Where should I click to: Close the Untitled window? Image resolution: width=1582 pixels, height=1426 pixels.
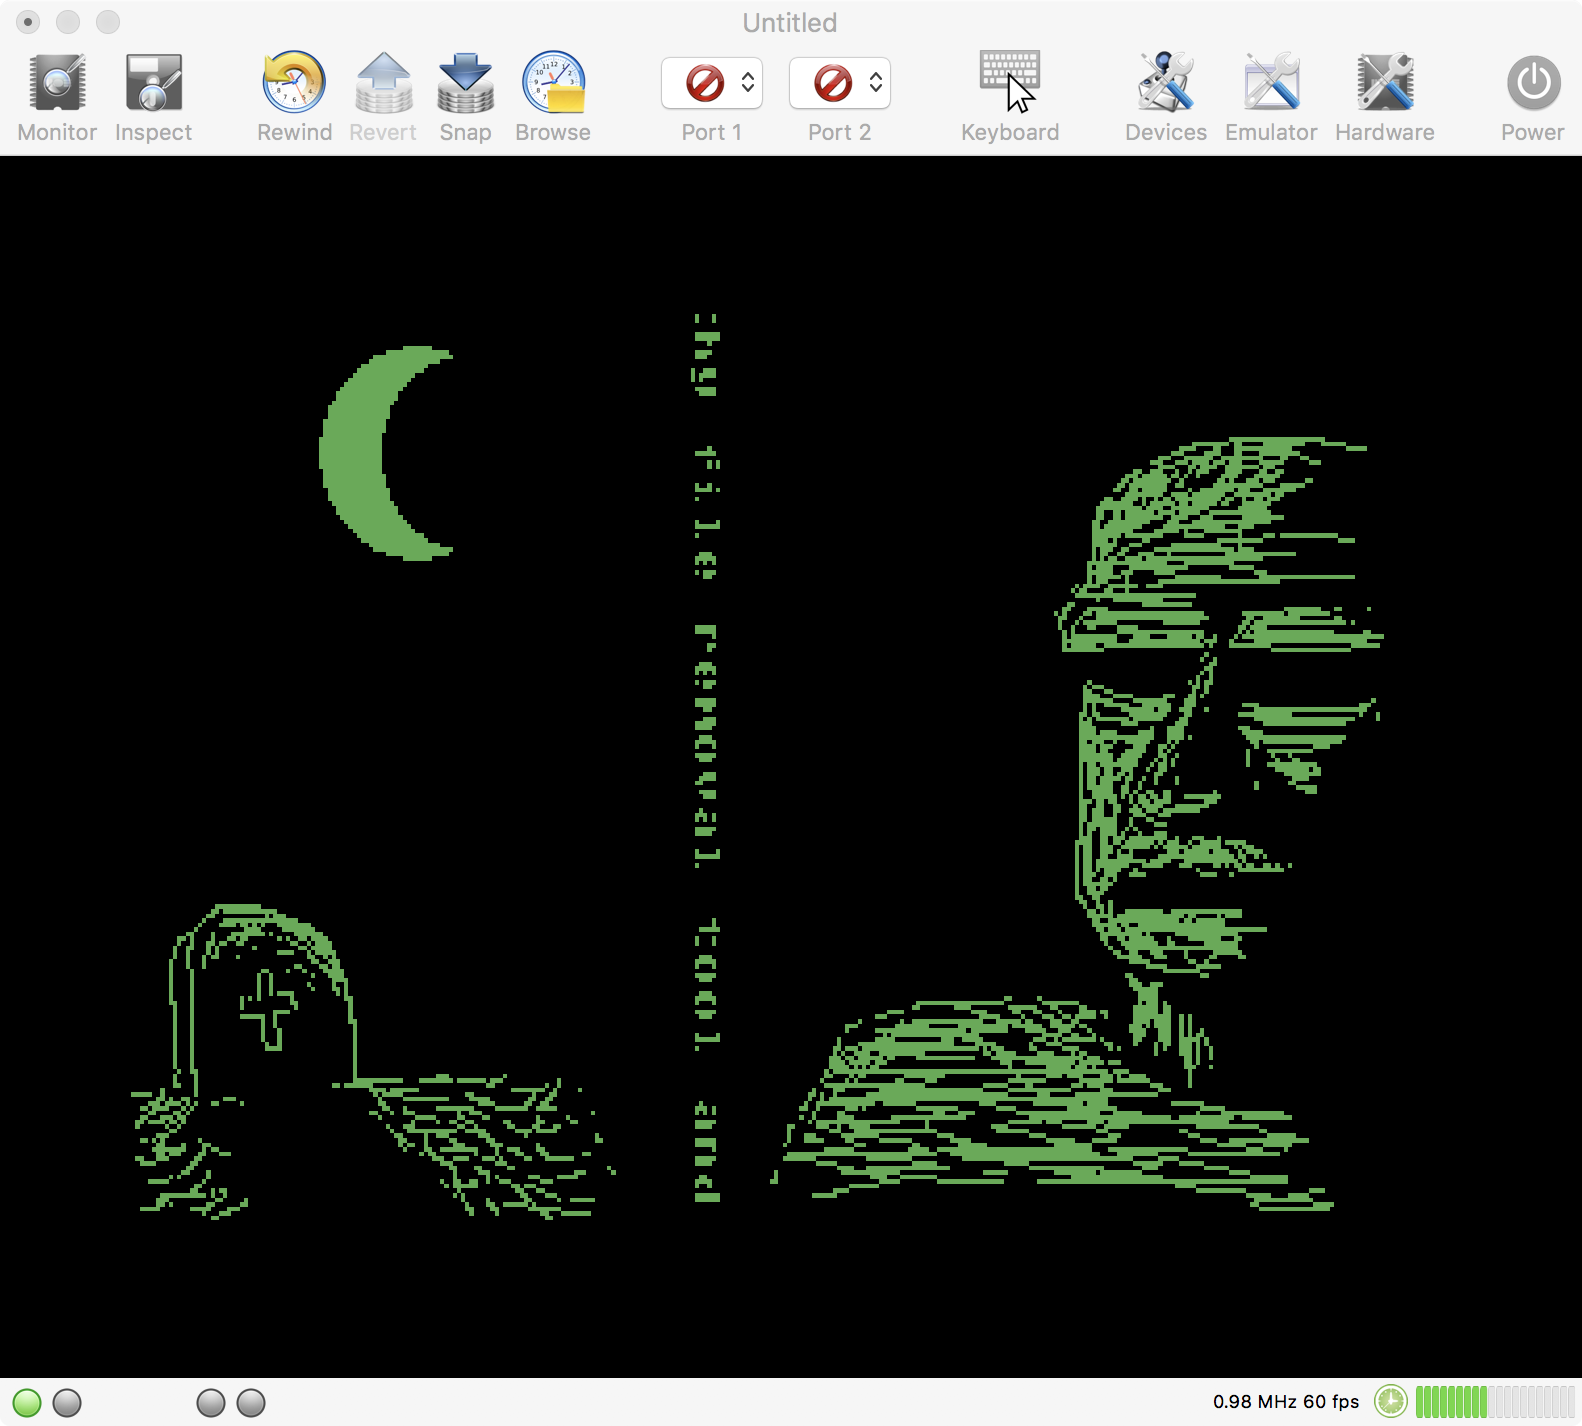28,22
